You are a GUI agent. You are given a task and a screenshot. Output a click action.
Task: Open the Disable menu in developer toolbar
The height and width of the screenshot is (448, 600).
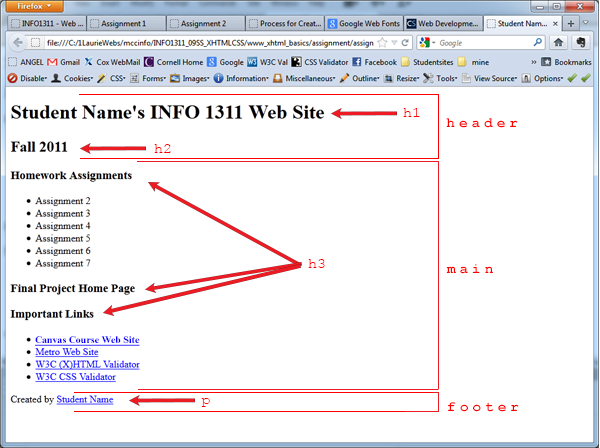[27, 78]
